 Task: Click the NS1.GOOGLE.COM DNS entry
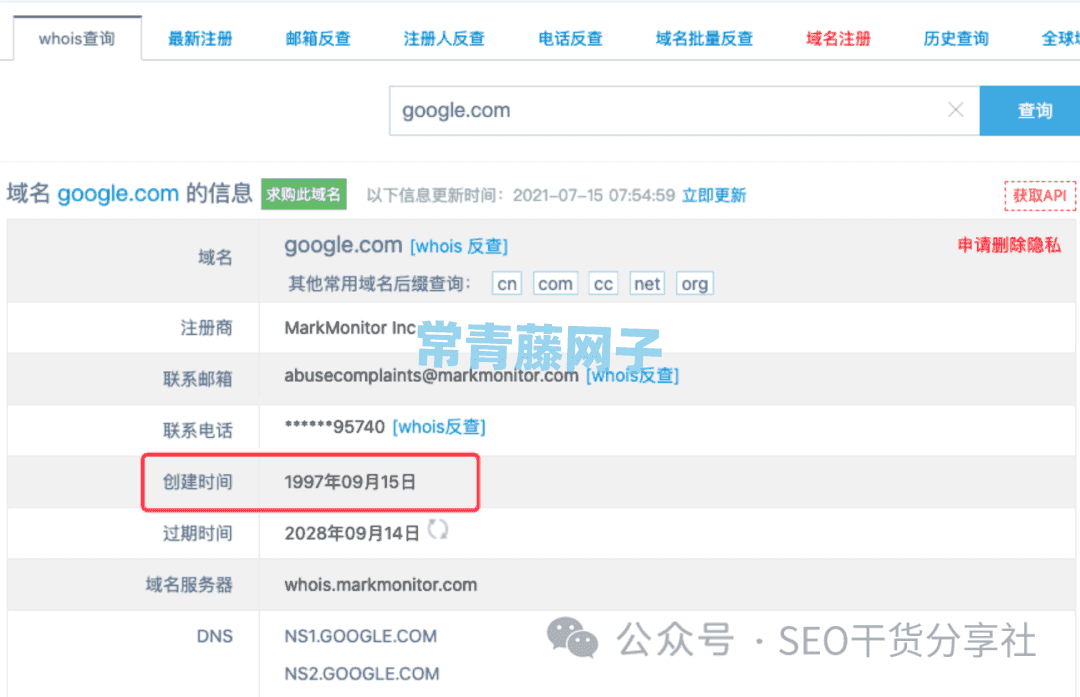click(x=361, y=636)
